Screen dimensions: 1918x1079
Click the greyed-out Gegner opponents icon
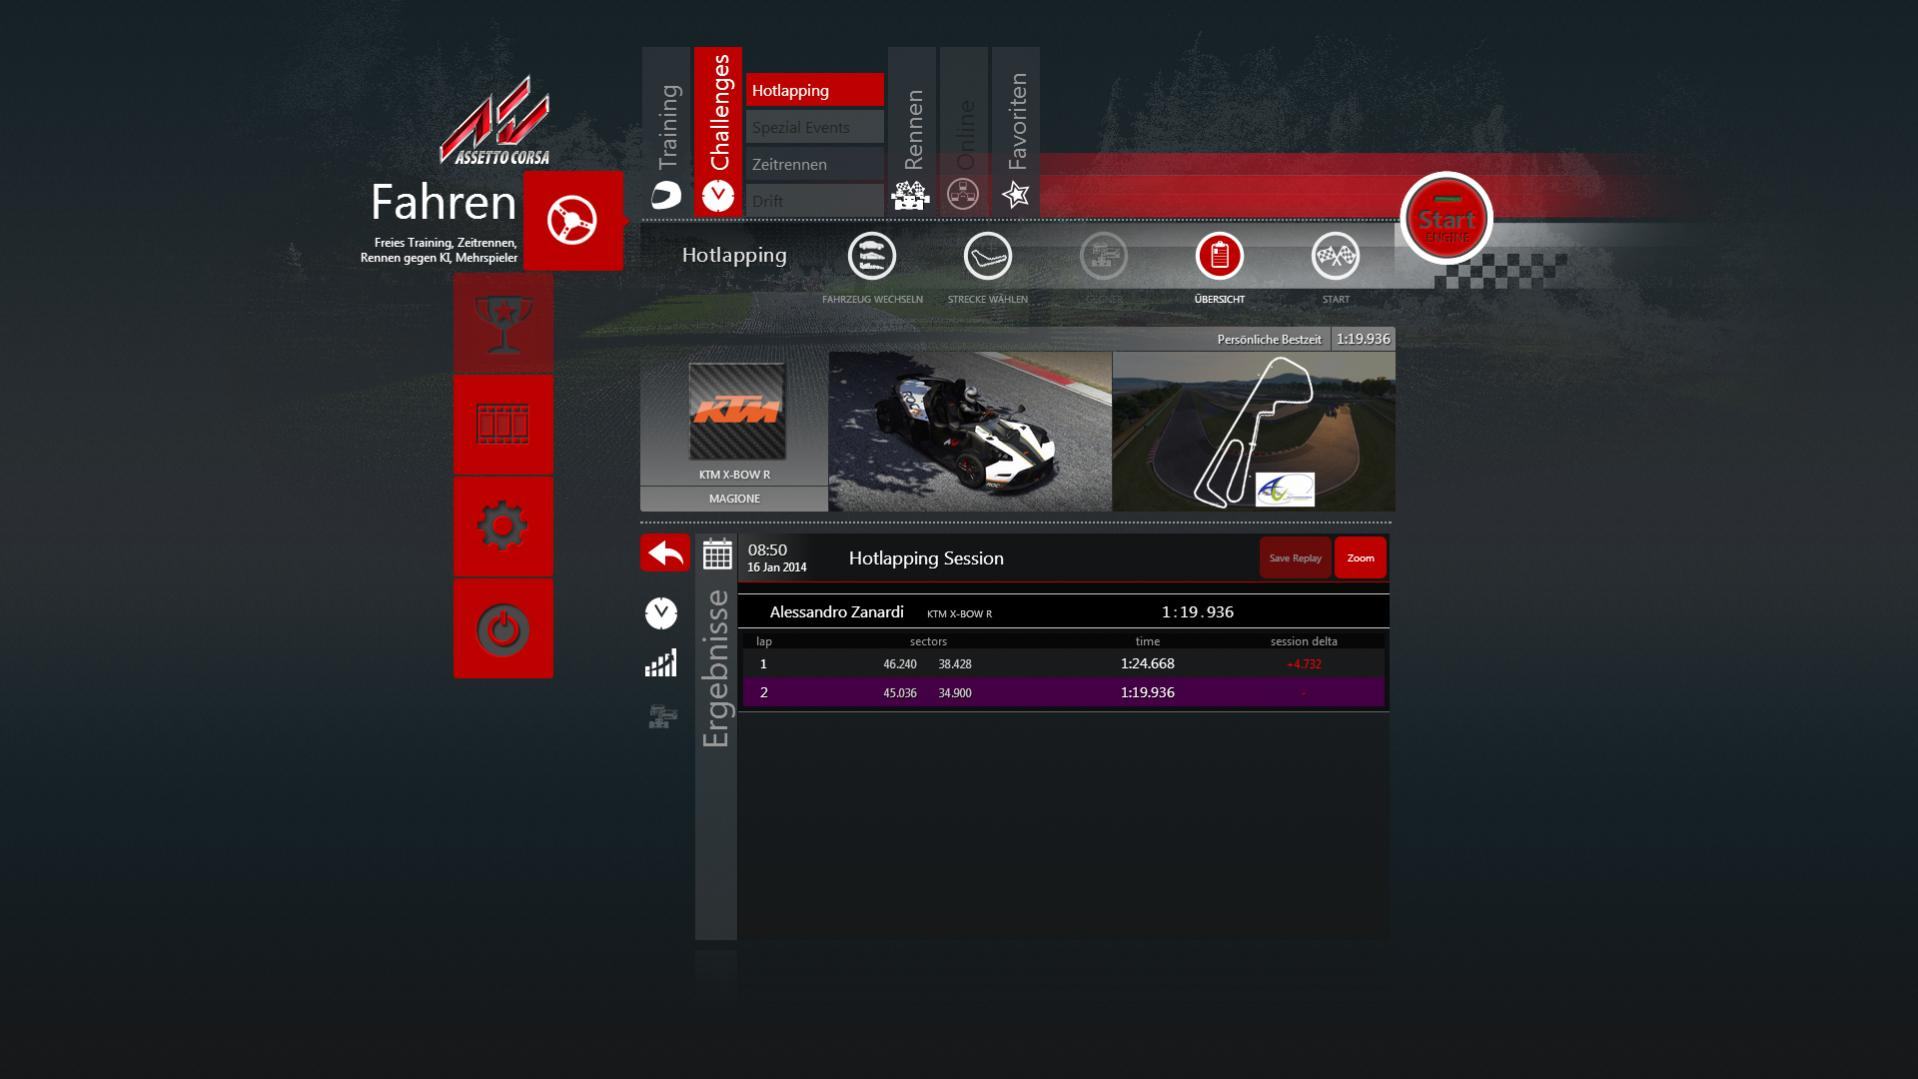[1104, 256]
